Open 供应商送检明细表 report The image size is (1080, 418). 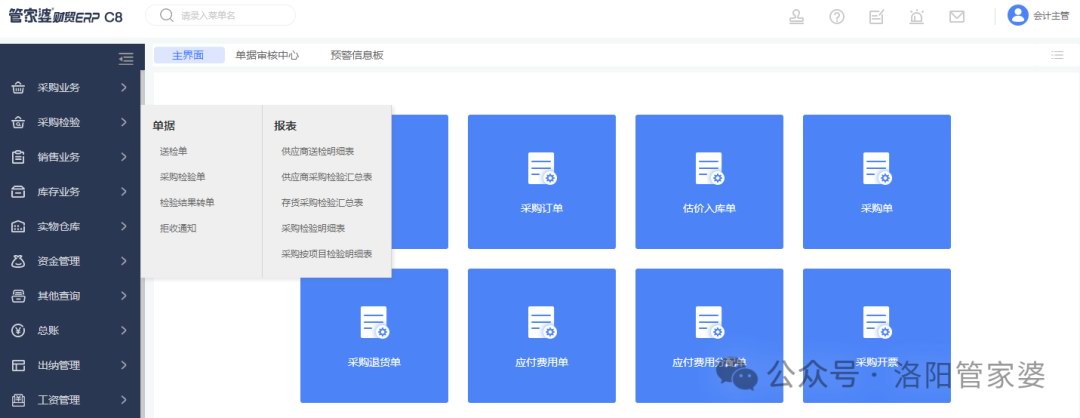tap(318, 151)
